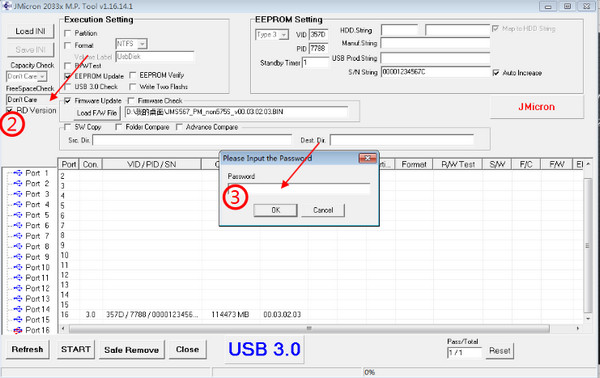
Task: Click OK in the password dialog
Action: point(276,210)
